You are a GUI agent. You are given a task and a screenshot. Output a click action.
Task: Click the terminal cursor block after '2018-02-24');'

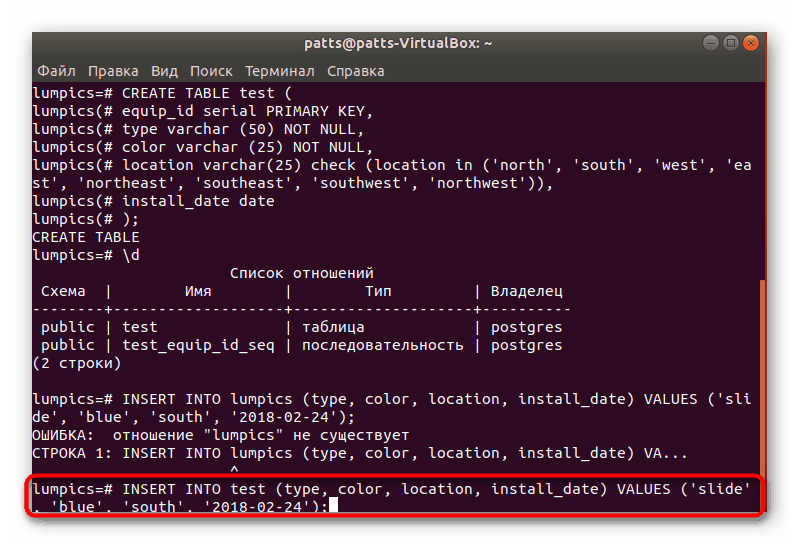[334, 505]
